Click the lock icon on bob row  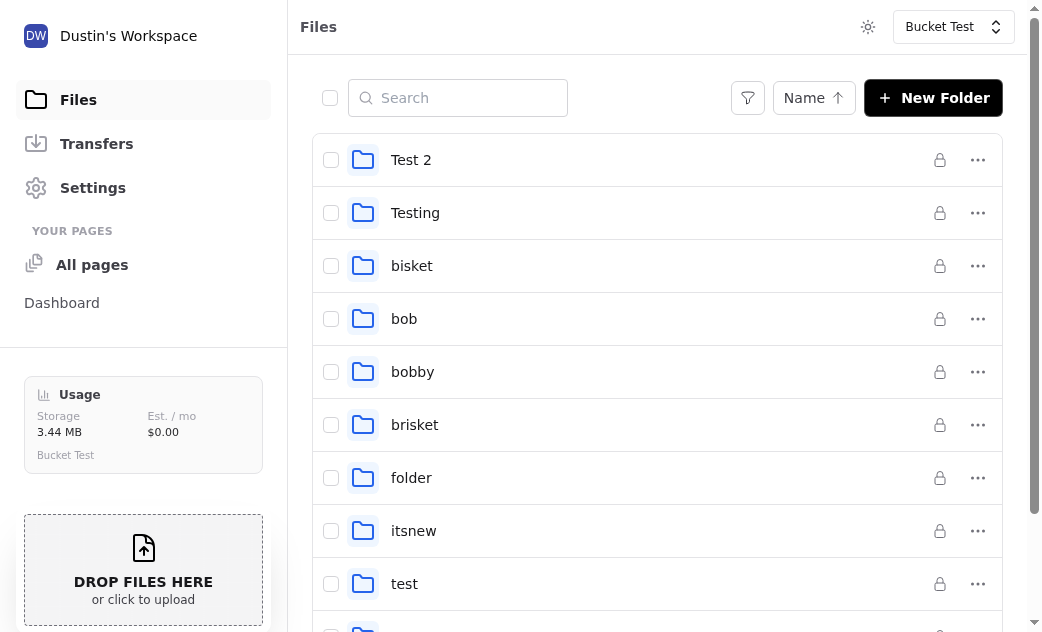940,319
